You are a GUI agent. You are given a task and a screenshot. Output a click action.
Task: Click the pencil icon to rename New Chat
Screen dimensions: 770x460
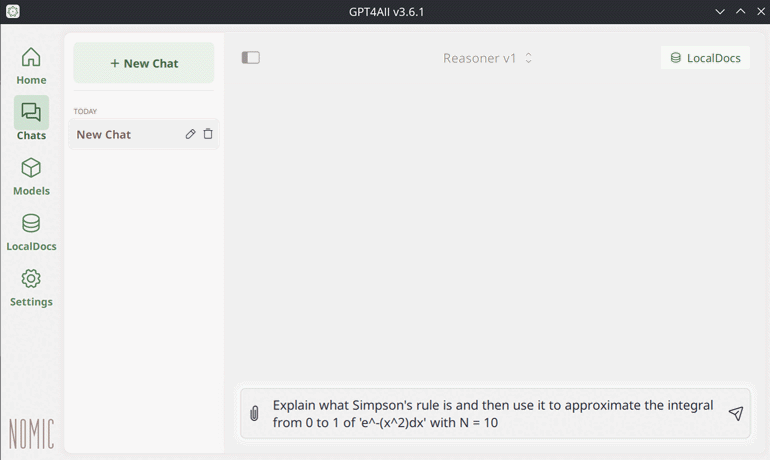(x=190, y=134)
